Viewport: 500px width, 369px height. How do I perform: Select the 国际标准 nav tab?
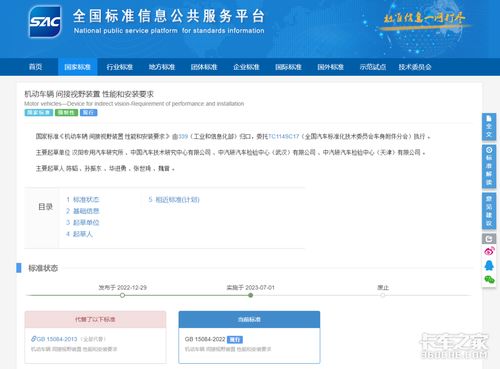pyautogui.click(x=288, y=67)
